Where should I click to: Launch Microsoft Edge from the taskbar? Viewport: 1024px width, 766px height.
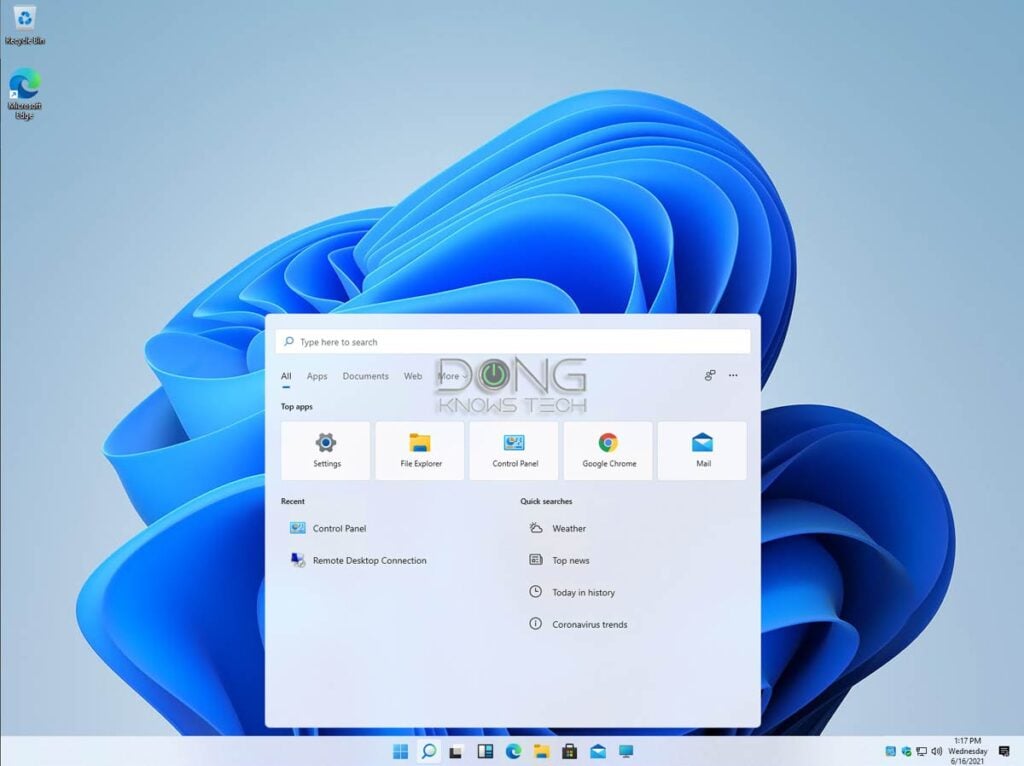tap(513, 752)
